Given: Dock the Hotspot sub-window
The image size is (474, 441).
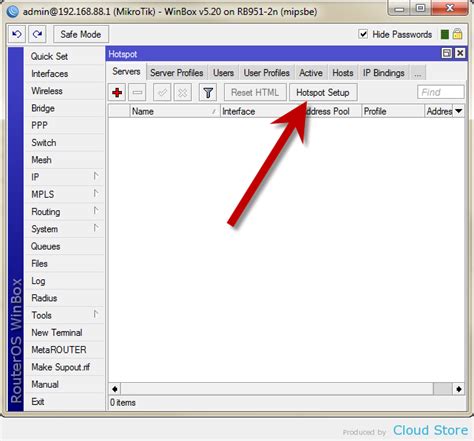Looking at the screenshot, I should pos(447,53).
